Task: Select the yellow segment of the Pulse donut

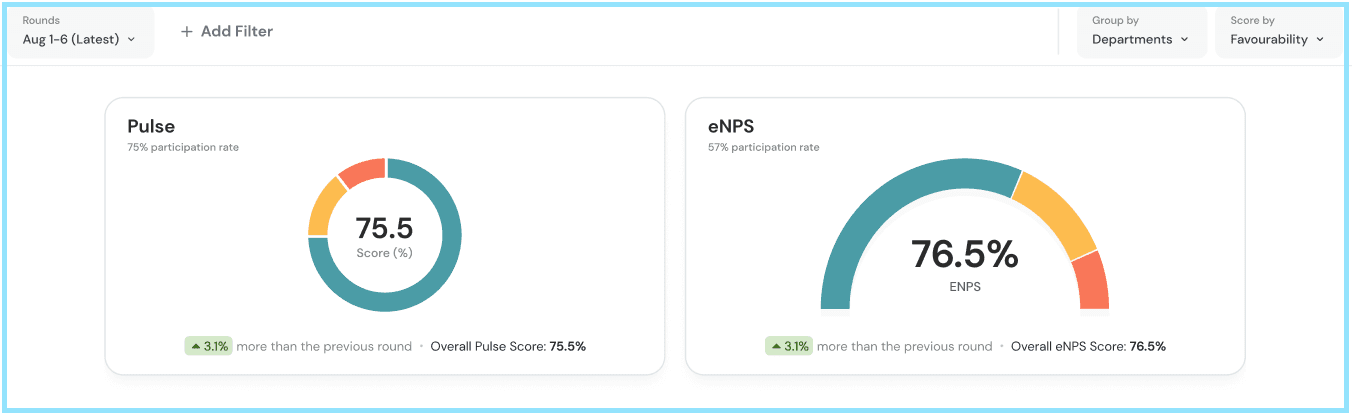Action: pyautogui.click(x=323, y=207)
